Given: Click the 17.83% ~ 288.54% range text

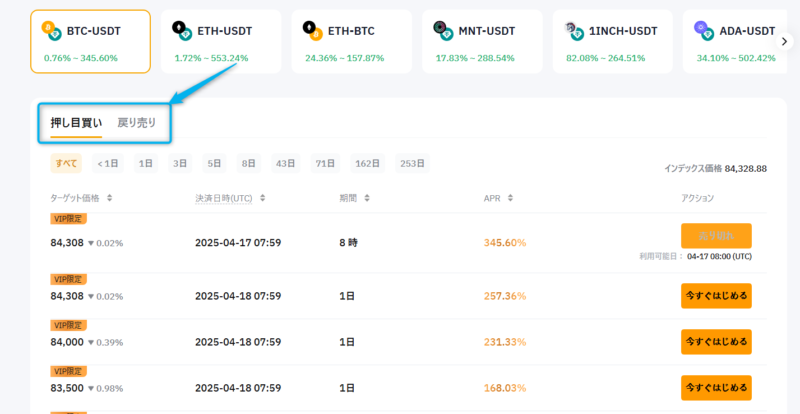Looking at the screenshot, I should [475, 58].
